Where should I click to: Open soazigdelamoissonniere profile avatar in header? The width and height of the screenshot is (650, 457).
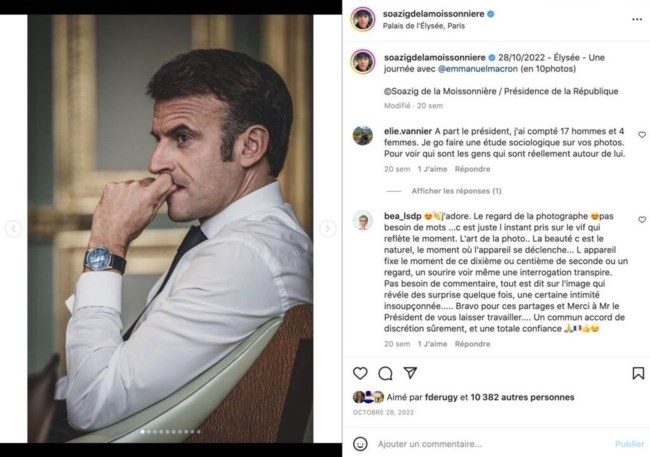362,19
